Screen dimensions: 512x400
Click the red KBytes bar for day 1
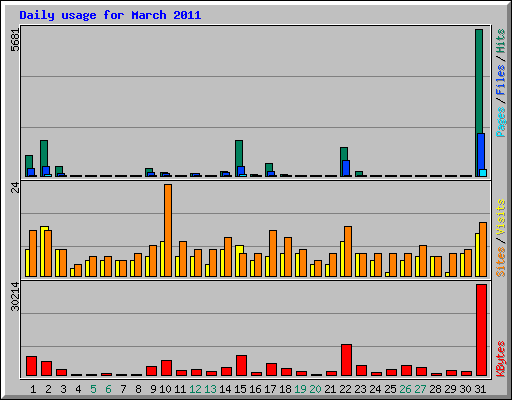[31, 366]
